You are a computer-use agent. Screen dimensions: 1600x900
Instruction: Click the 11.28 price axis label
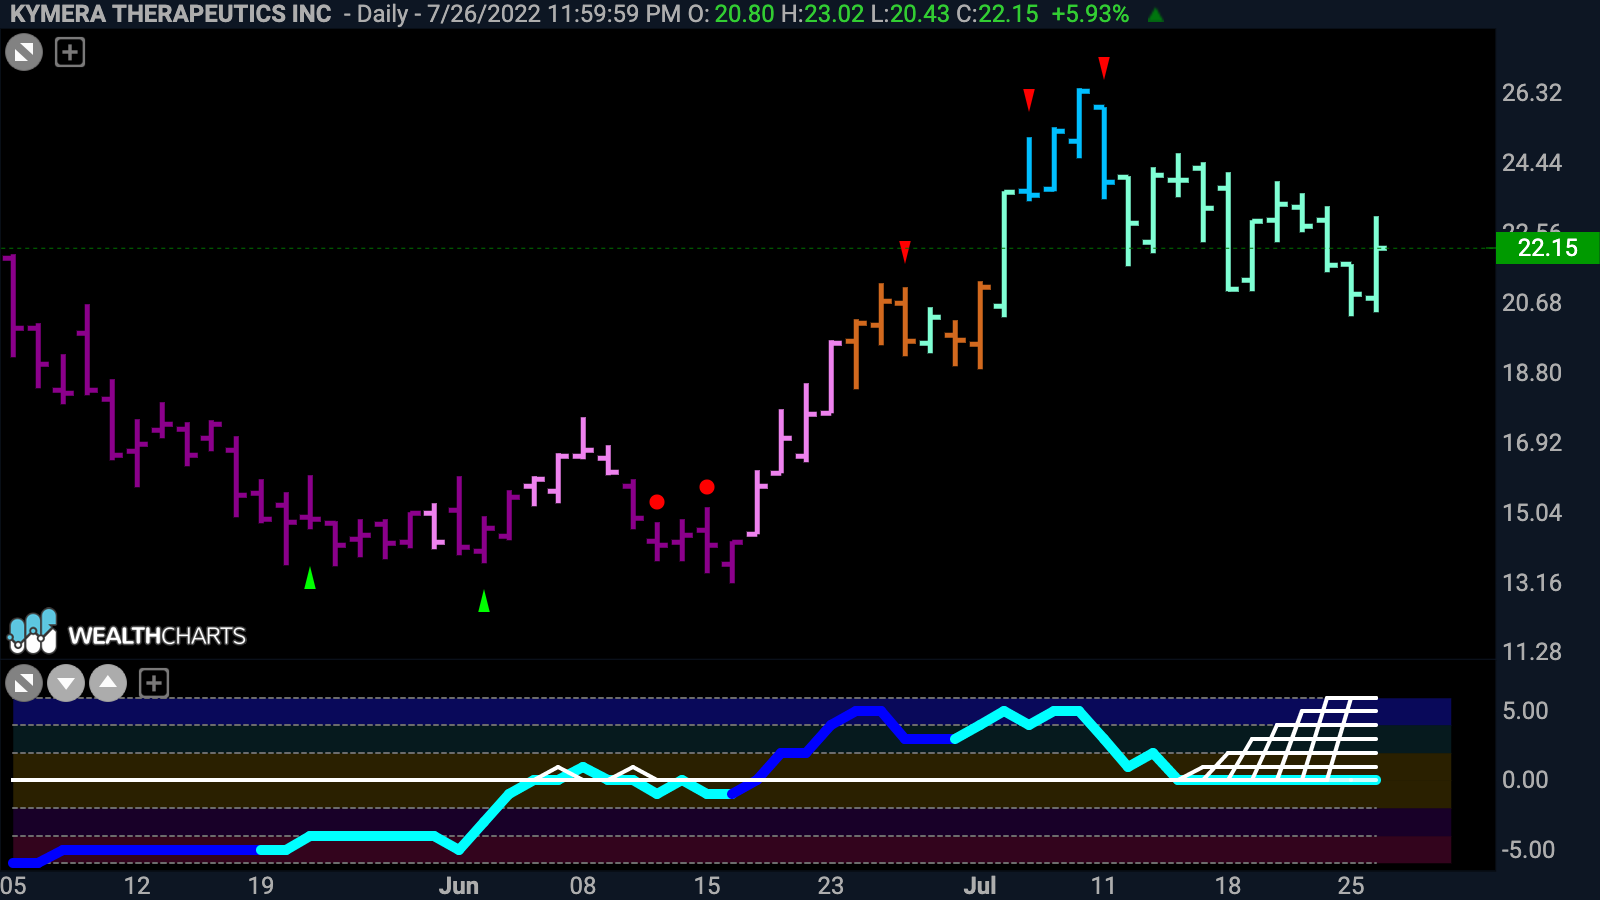(1531, 652)
